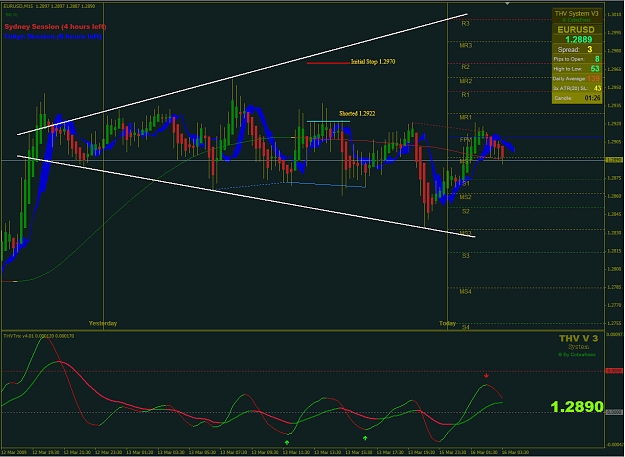Click the 13 Mar 07:30 time axis label

click(x=233, y=453)
